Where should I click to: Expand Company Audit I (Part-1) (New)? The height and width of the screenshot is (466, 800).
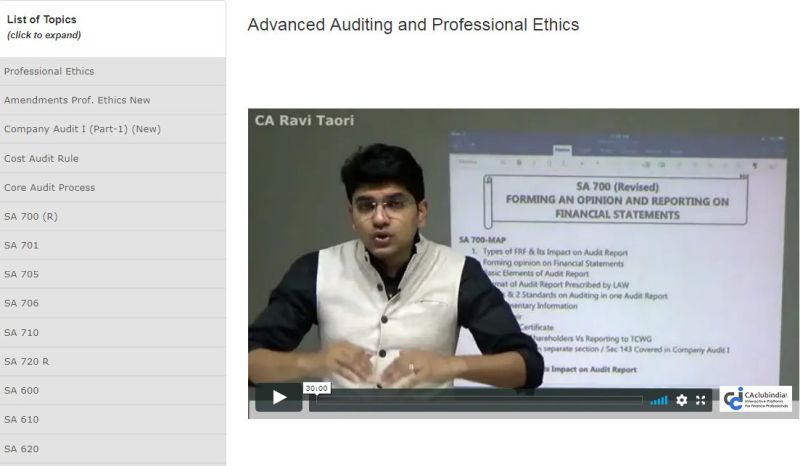point(113,130)
